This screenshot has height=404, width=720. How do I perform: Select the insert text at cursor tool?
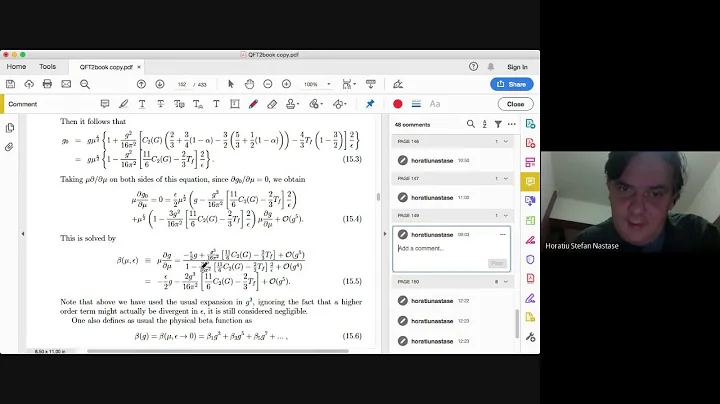click(197, 104)
